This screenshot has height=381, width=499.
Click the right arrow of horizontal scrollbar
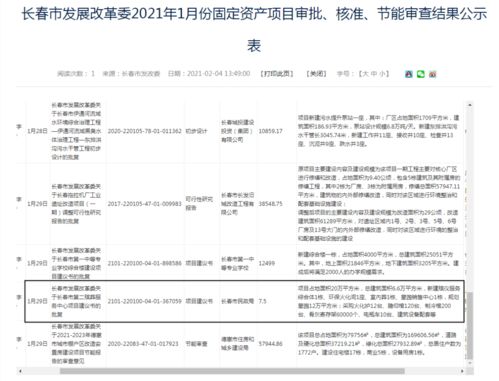[x=462, y=371]
